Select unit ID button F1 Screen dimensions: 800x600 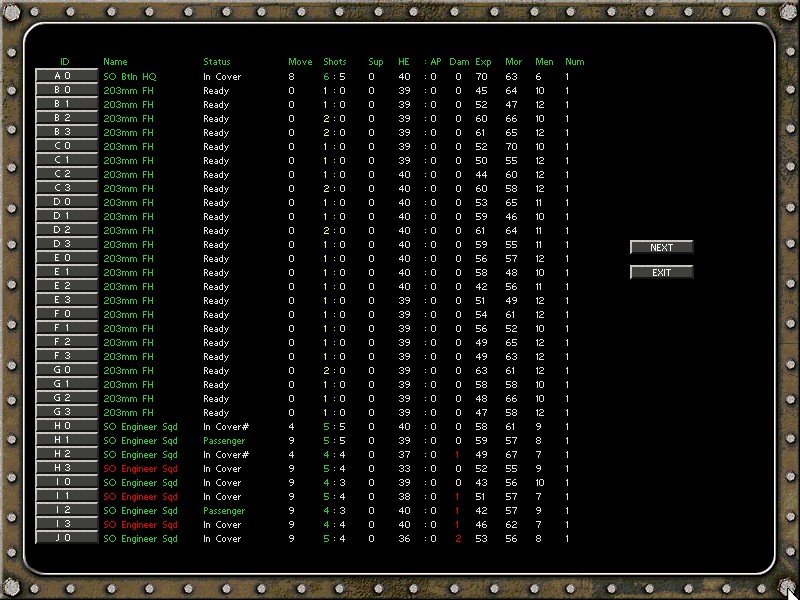[x=66, y=328]
